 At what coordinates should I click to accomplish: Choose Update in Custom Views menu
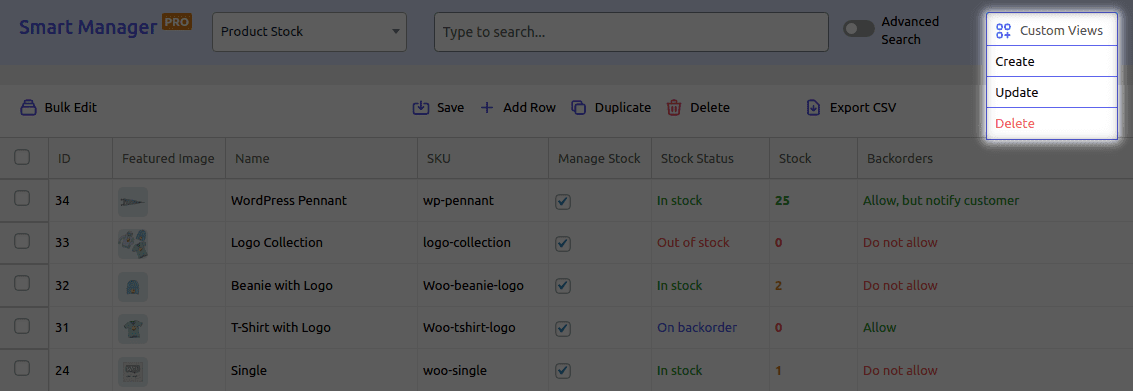click(1051, 93)
